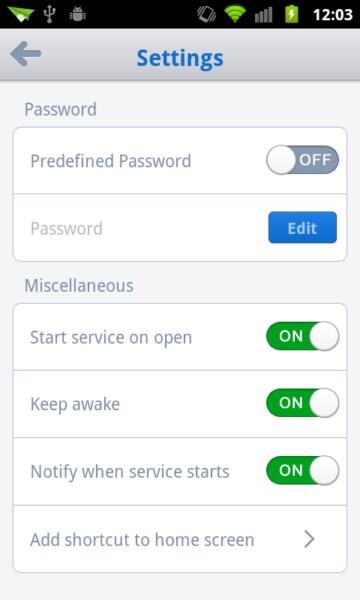Tap the cellular signal bars icon
The image size is (360, 600).
[x=264, y=15]
